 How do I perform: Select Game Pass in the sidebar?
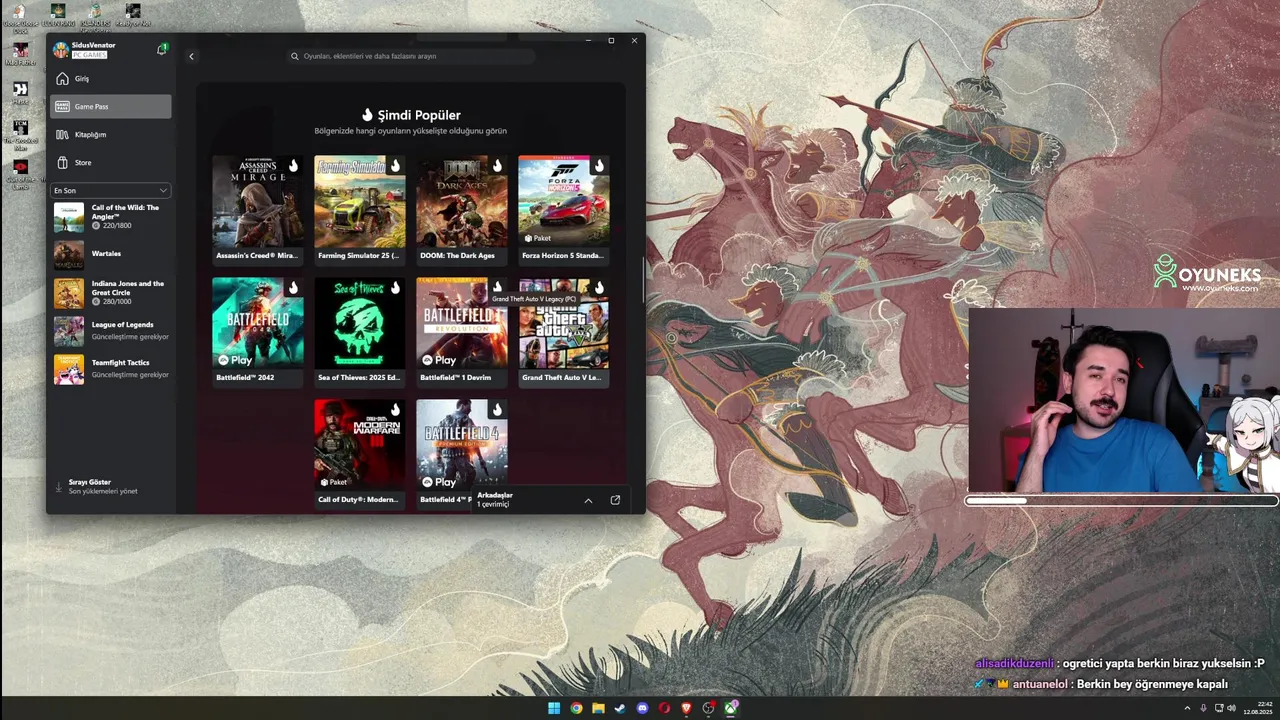click(x=111, y=106)
